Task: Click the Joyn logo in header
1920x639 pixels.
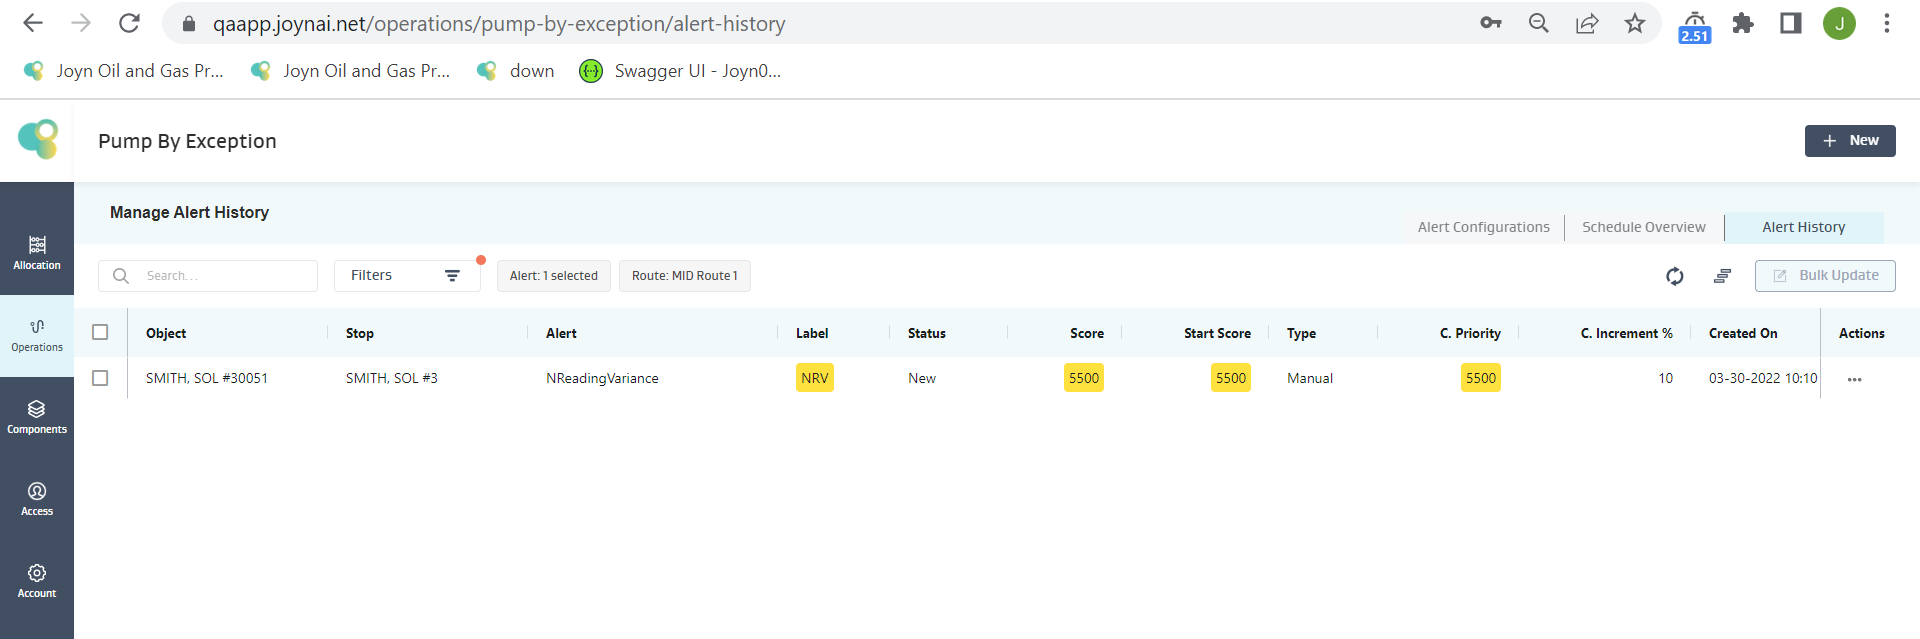Action: (x=38, y=140)
